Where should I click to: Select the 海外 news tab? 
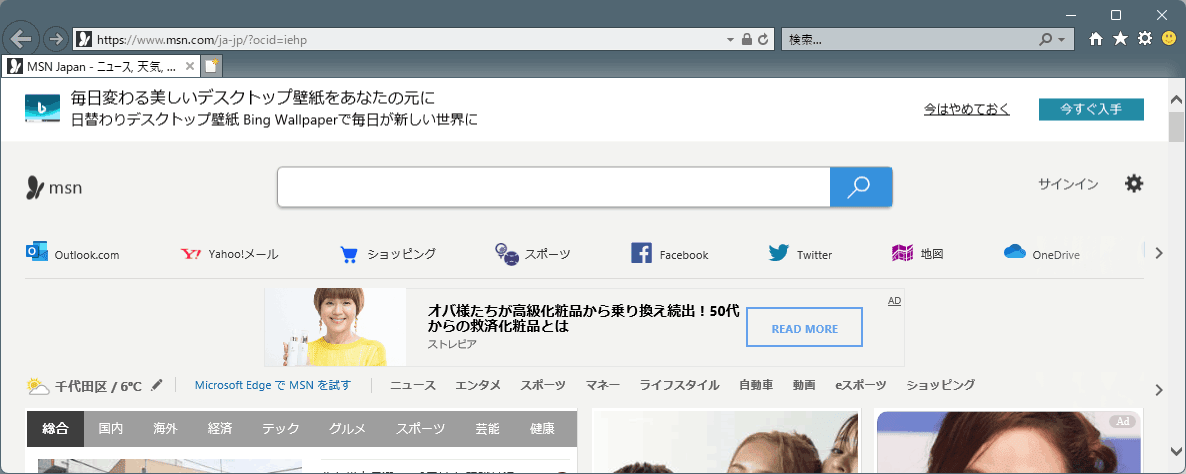click(x=166, y=429)
